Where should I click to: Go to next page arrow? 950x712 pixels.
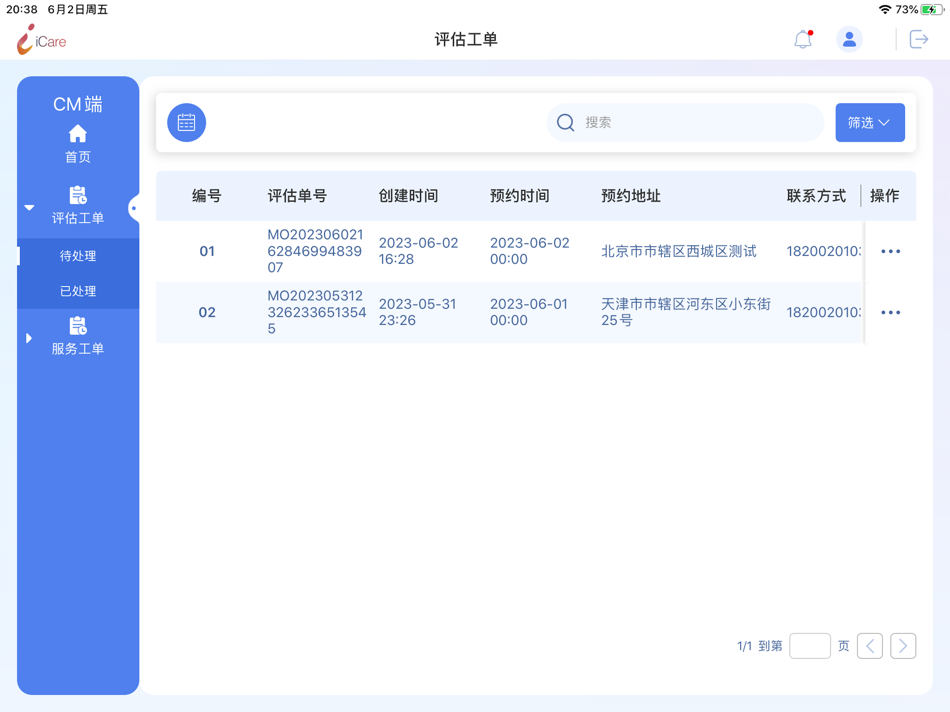point(903,646)
